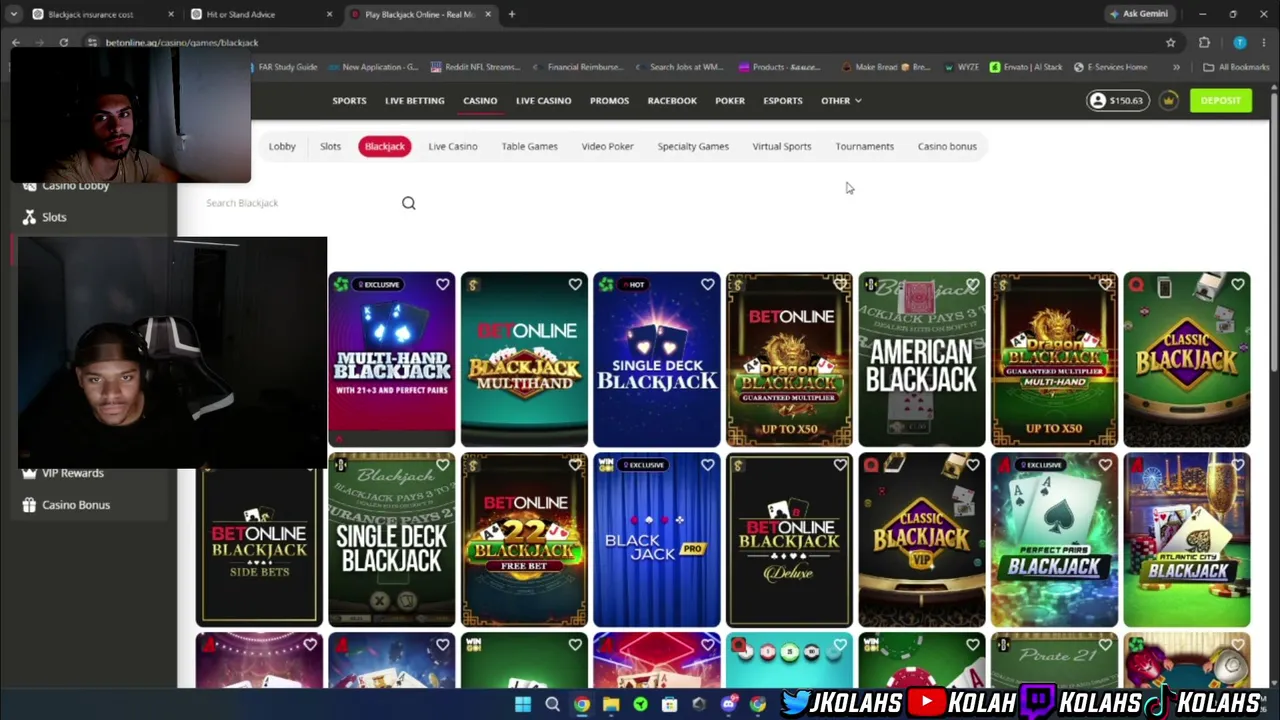Toggle favorite heart on Blackjack Pro
1280x720 pixels.
(x=707, y=465)
